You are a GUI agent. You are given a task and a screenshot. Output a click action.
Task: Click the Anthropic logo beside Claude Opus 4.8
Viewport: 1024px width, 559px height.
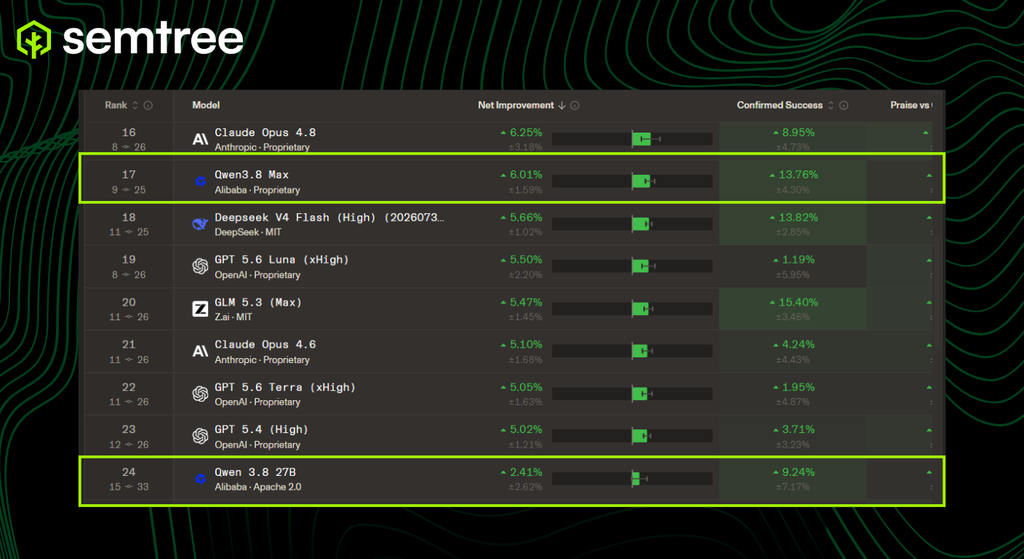(x=200, y=139)
